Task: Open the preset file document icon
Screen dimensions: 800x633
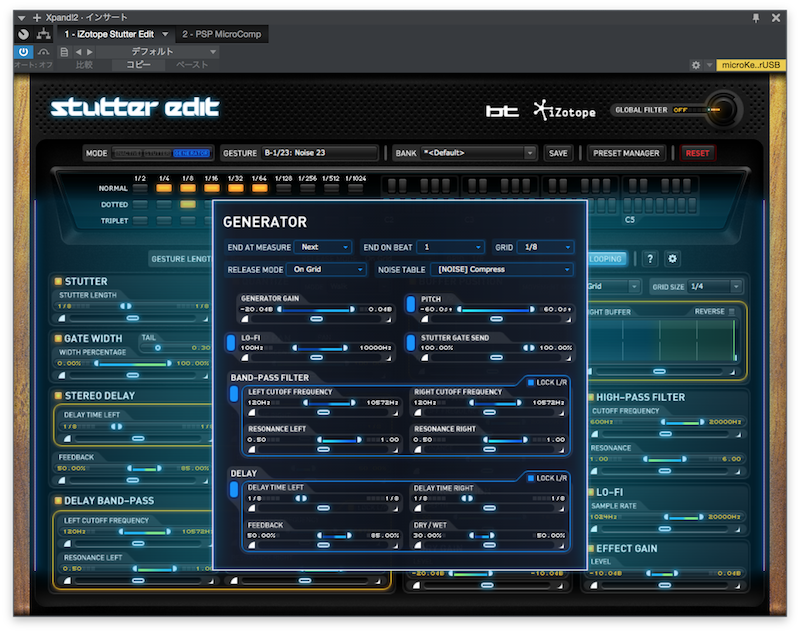Action: (64, 52)
